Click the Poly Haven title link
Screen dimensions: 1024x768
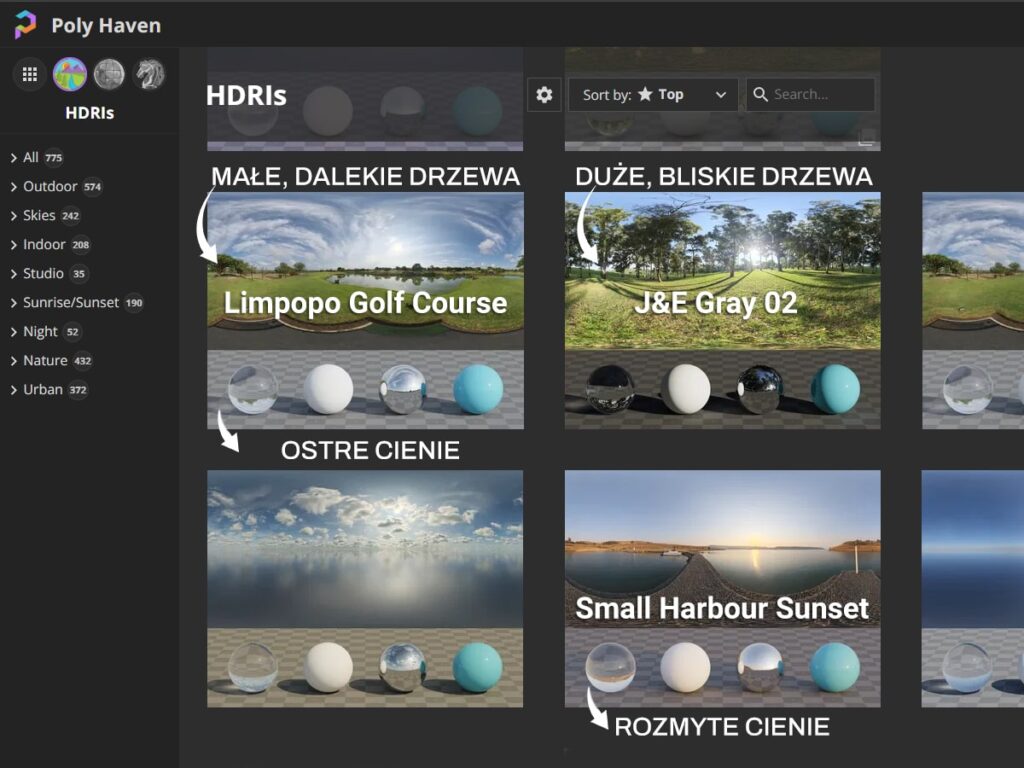[x=106, y=25]
